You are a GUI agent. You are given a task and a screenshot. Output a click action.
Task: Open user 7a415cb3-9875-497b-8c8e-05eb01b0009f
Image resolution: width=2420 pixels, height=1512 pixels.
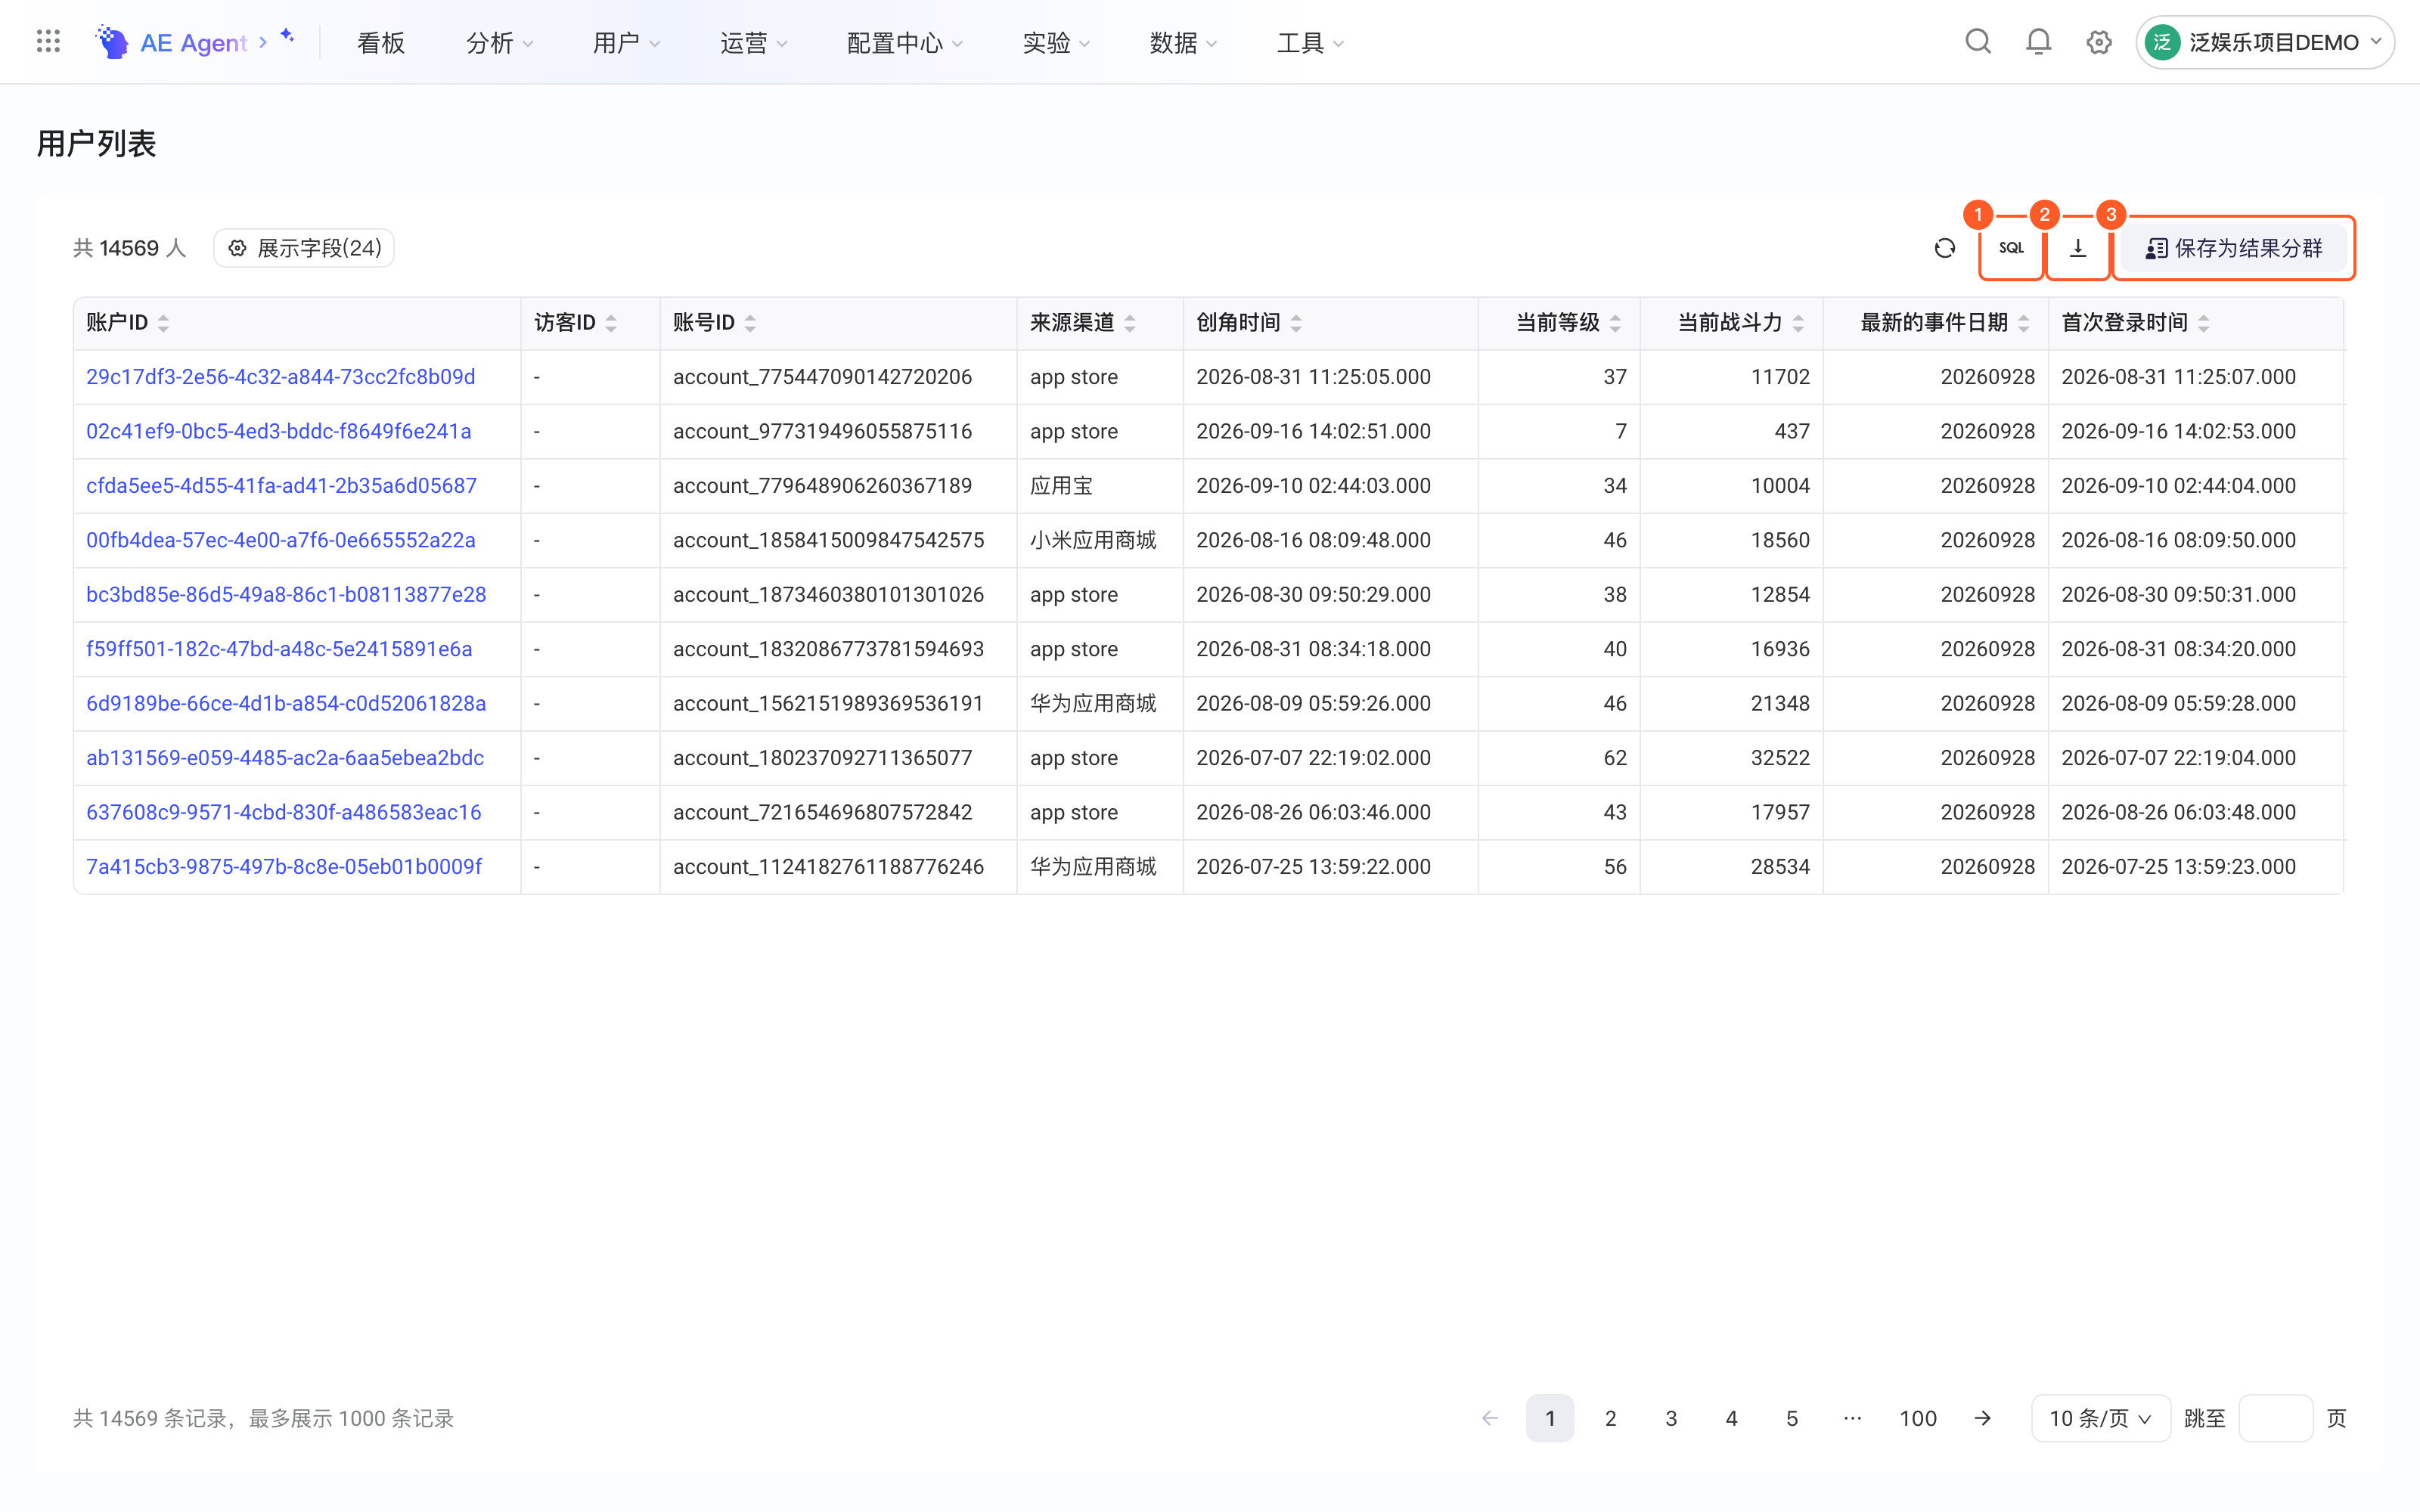pos(284,867)
